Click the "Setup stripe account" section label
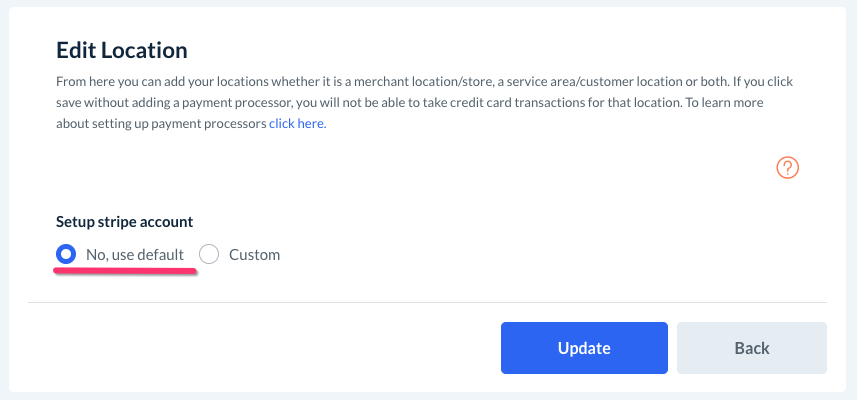 (x=124, y=221)
